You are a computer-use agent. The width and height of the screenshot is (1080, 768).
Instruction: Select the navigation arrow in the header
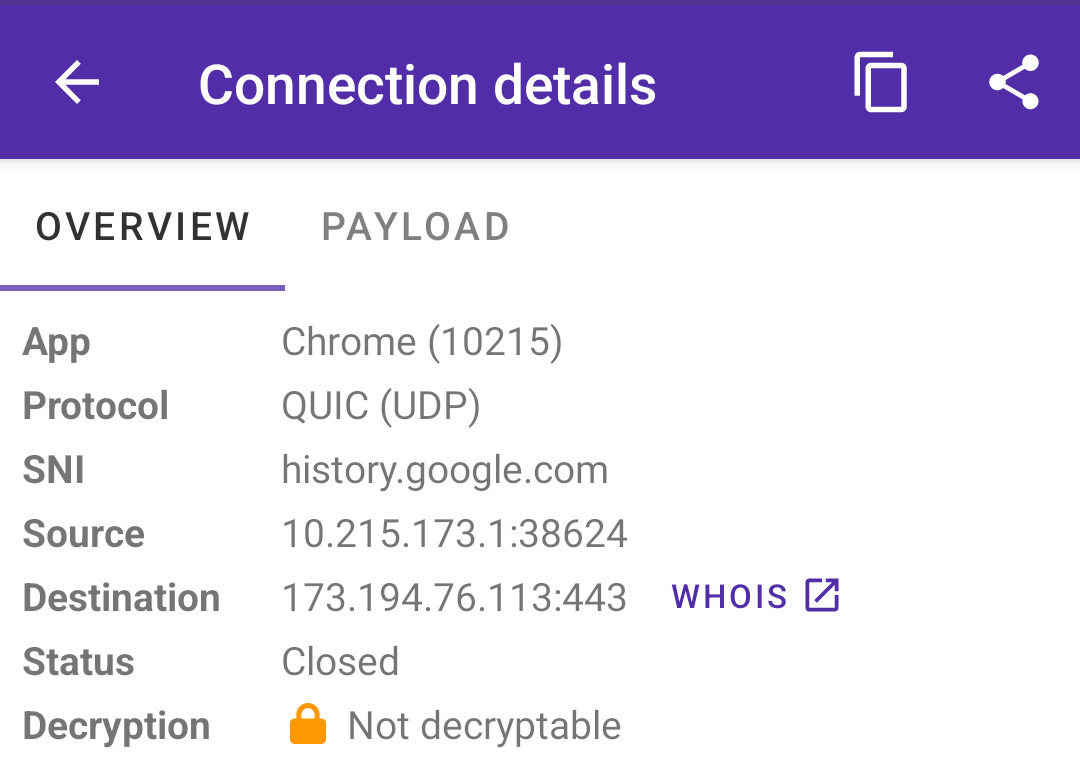coord(76,83)
